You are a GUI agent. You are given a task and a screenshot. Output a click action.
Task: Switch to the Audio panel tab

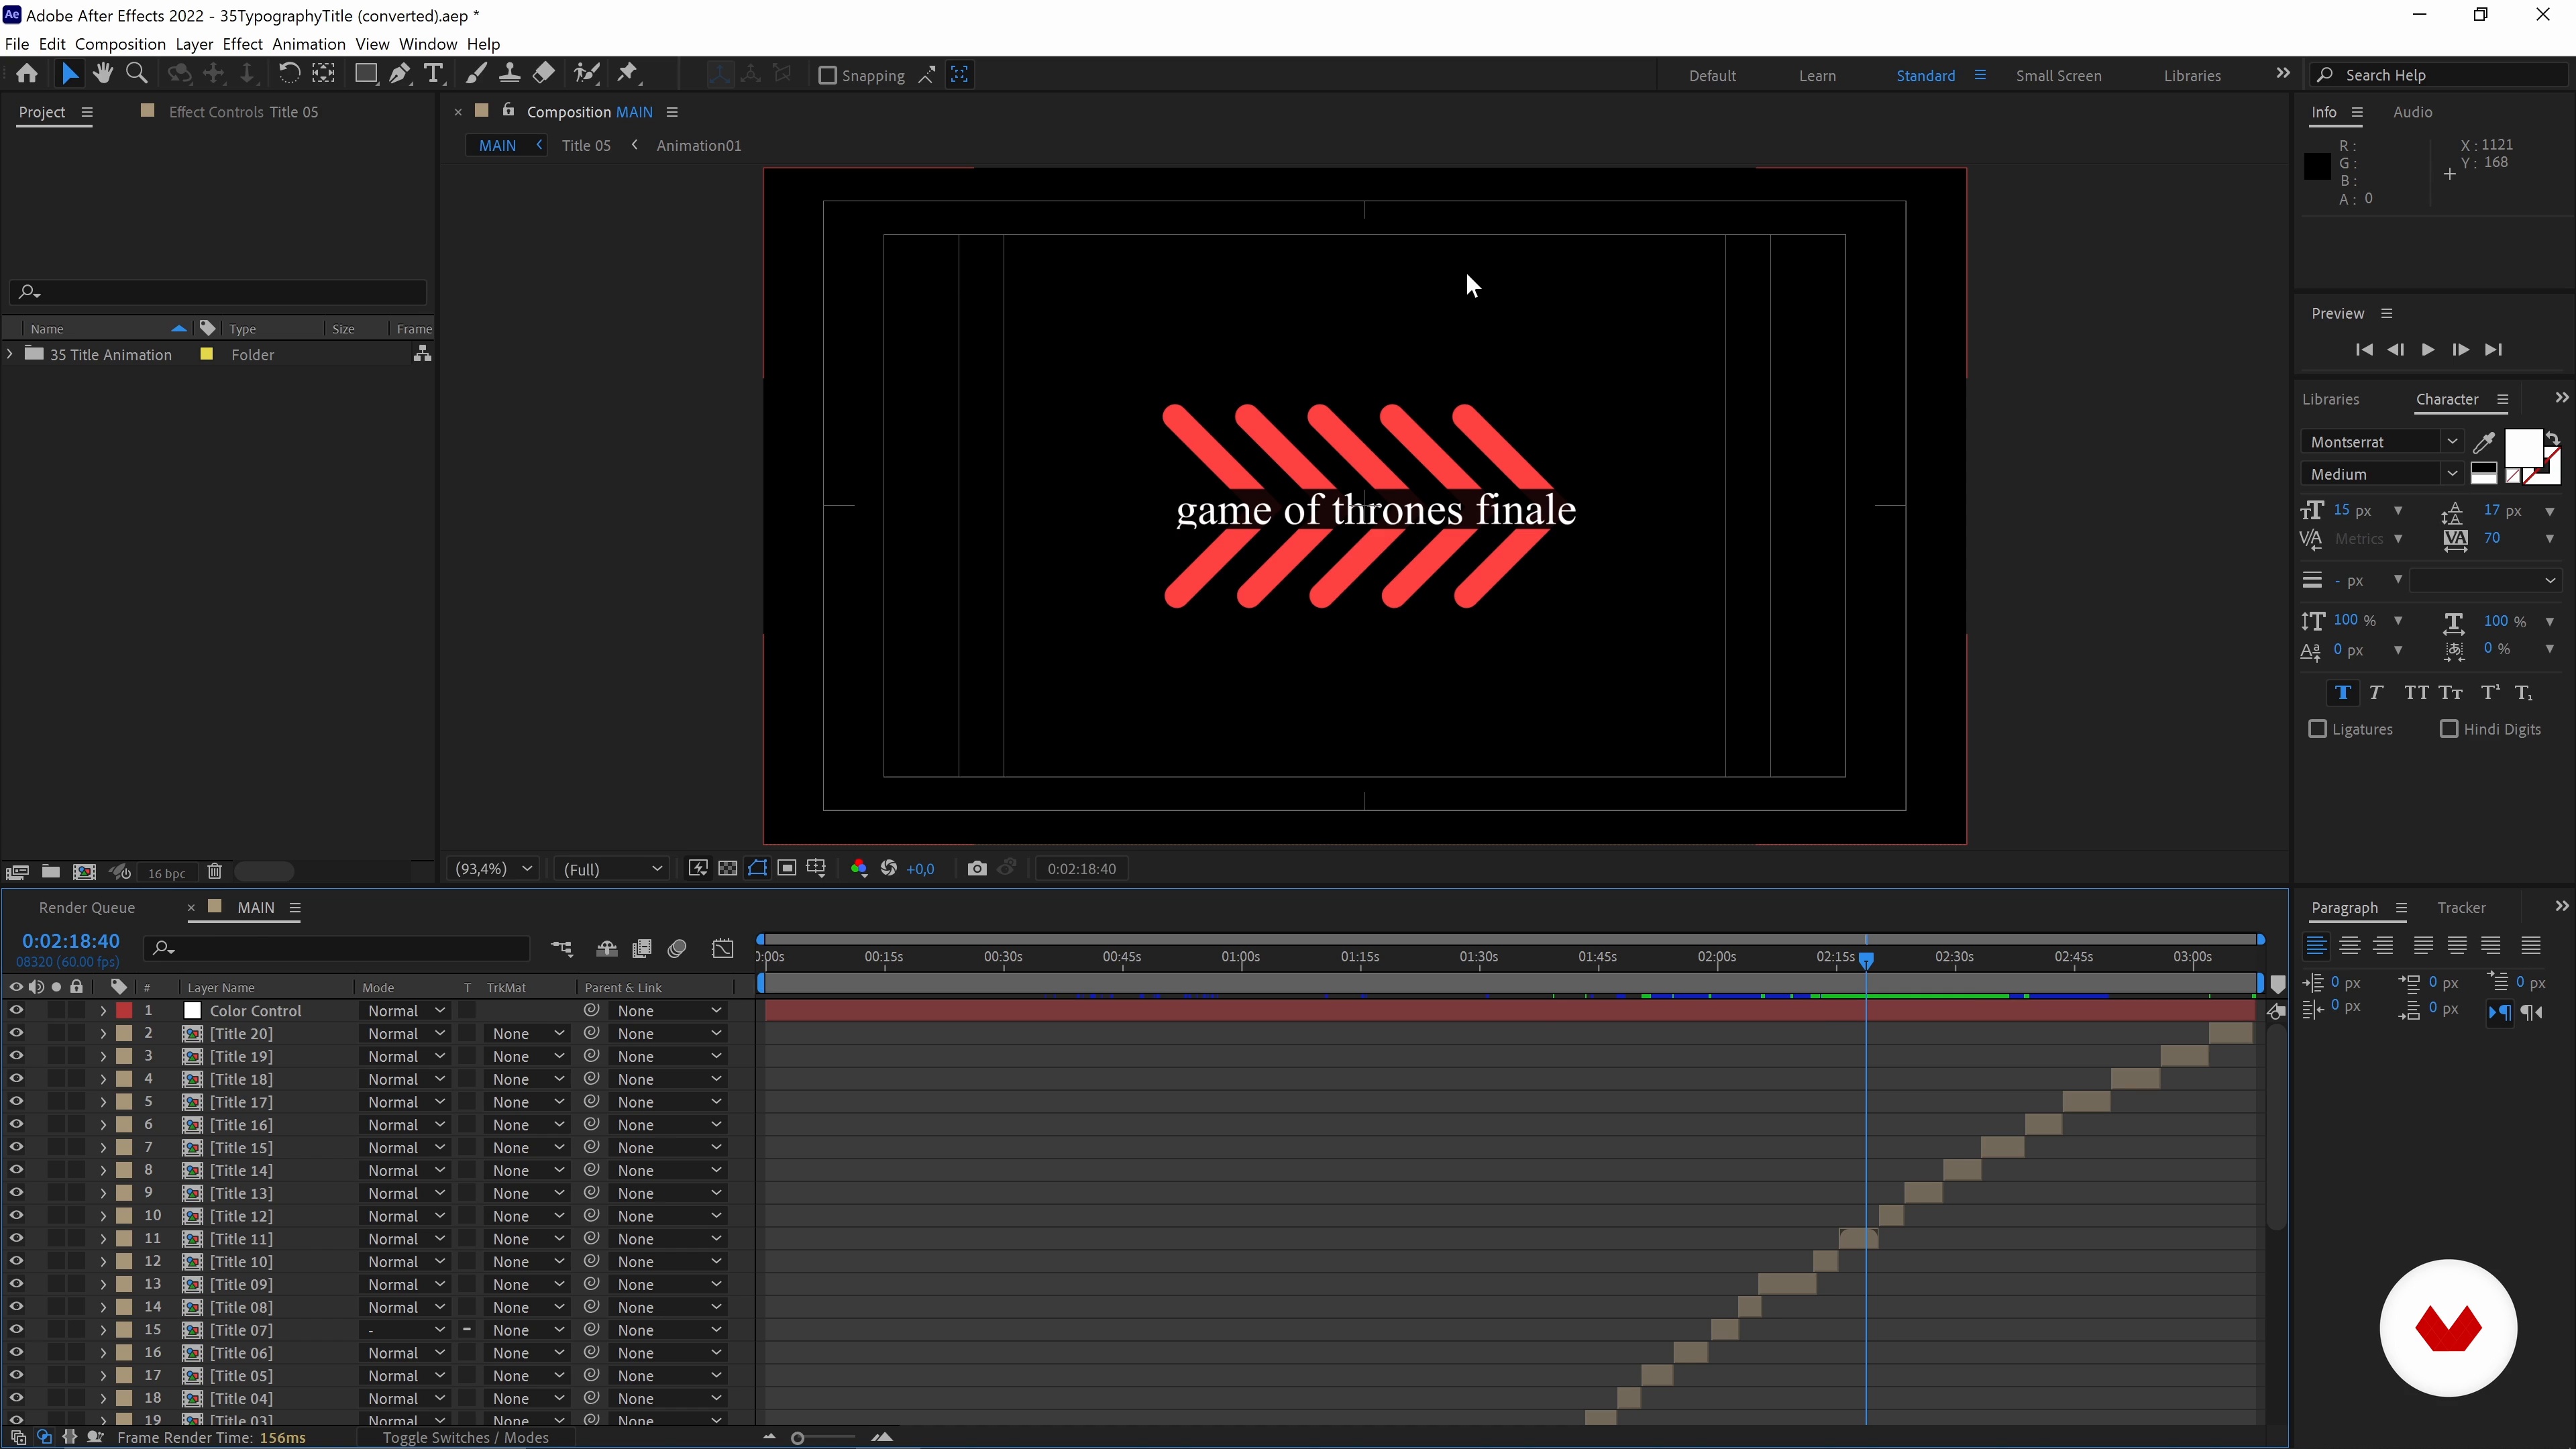[x=2412, y=112]
